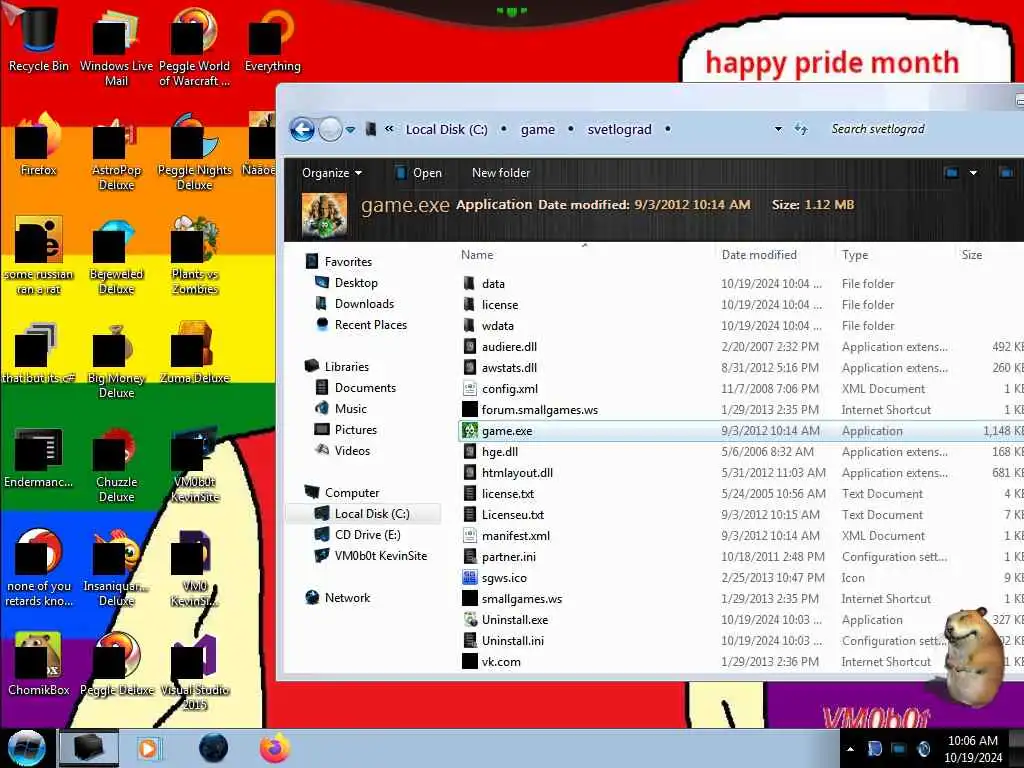This screenshot has width=1024, height=768.
Task: Select the file named htmlayout.dll
Action: 517,473
